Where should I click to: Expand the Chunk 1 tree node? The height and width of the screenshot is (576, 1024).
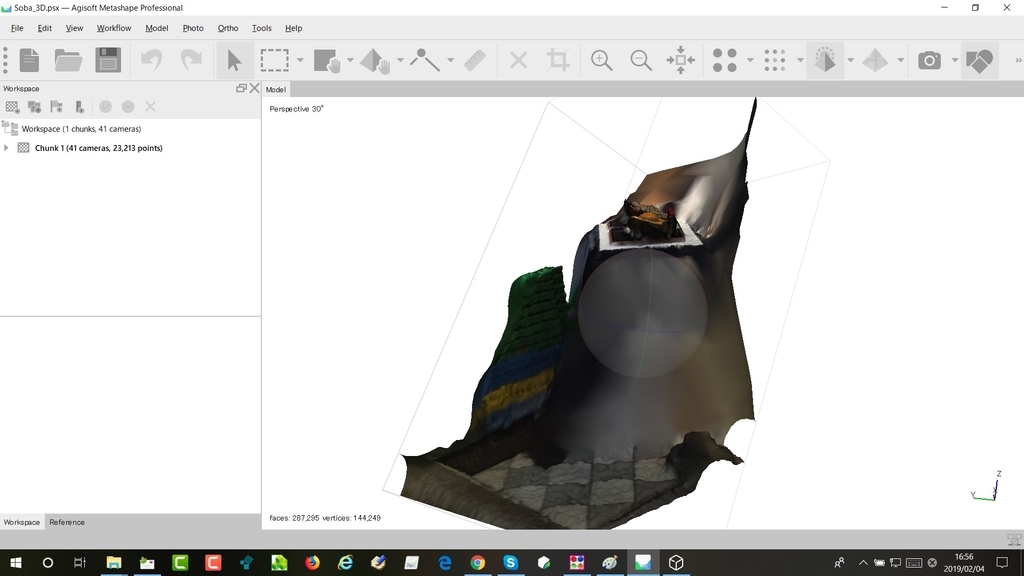[7, 148]
